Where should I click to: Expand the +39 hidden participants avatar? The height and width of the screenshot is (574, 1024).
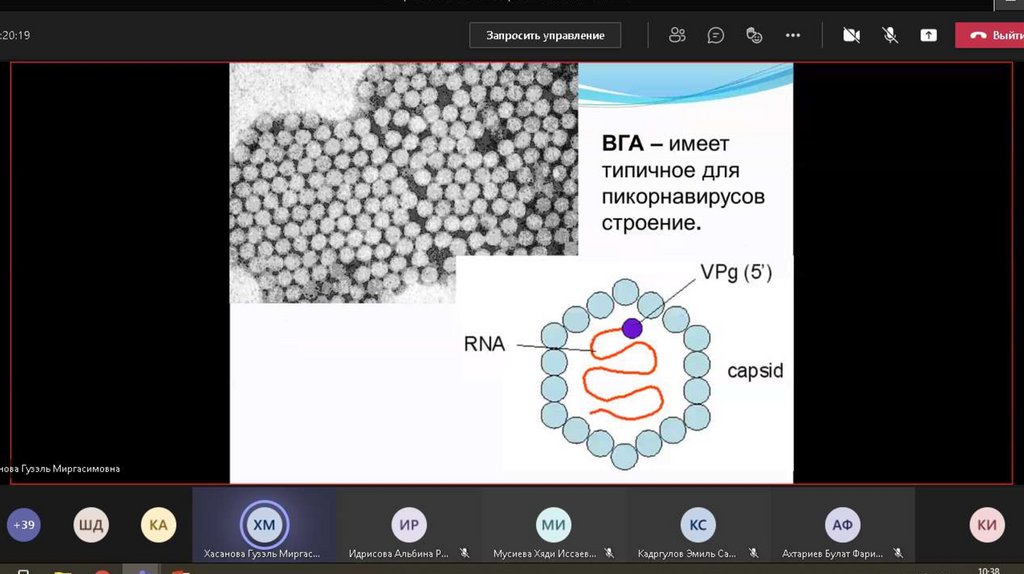pyautogui.click(x=24, y=524)
